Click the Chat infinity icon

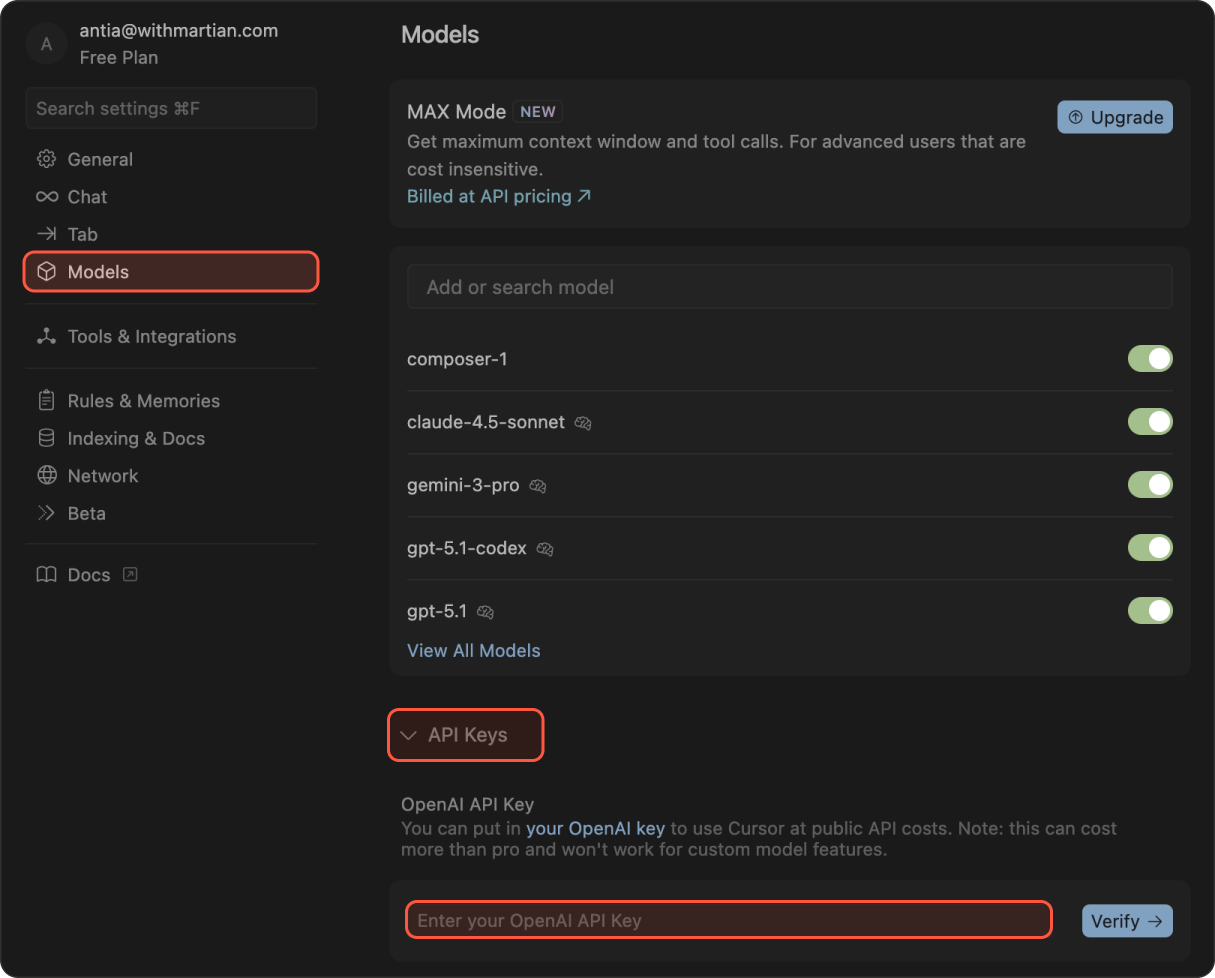(46, 197)
